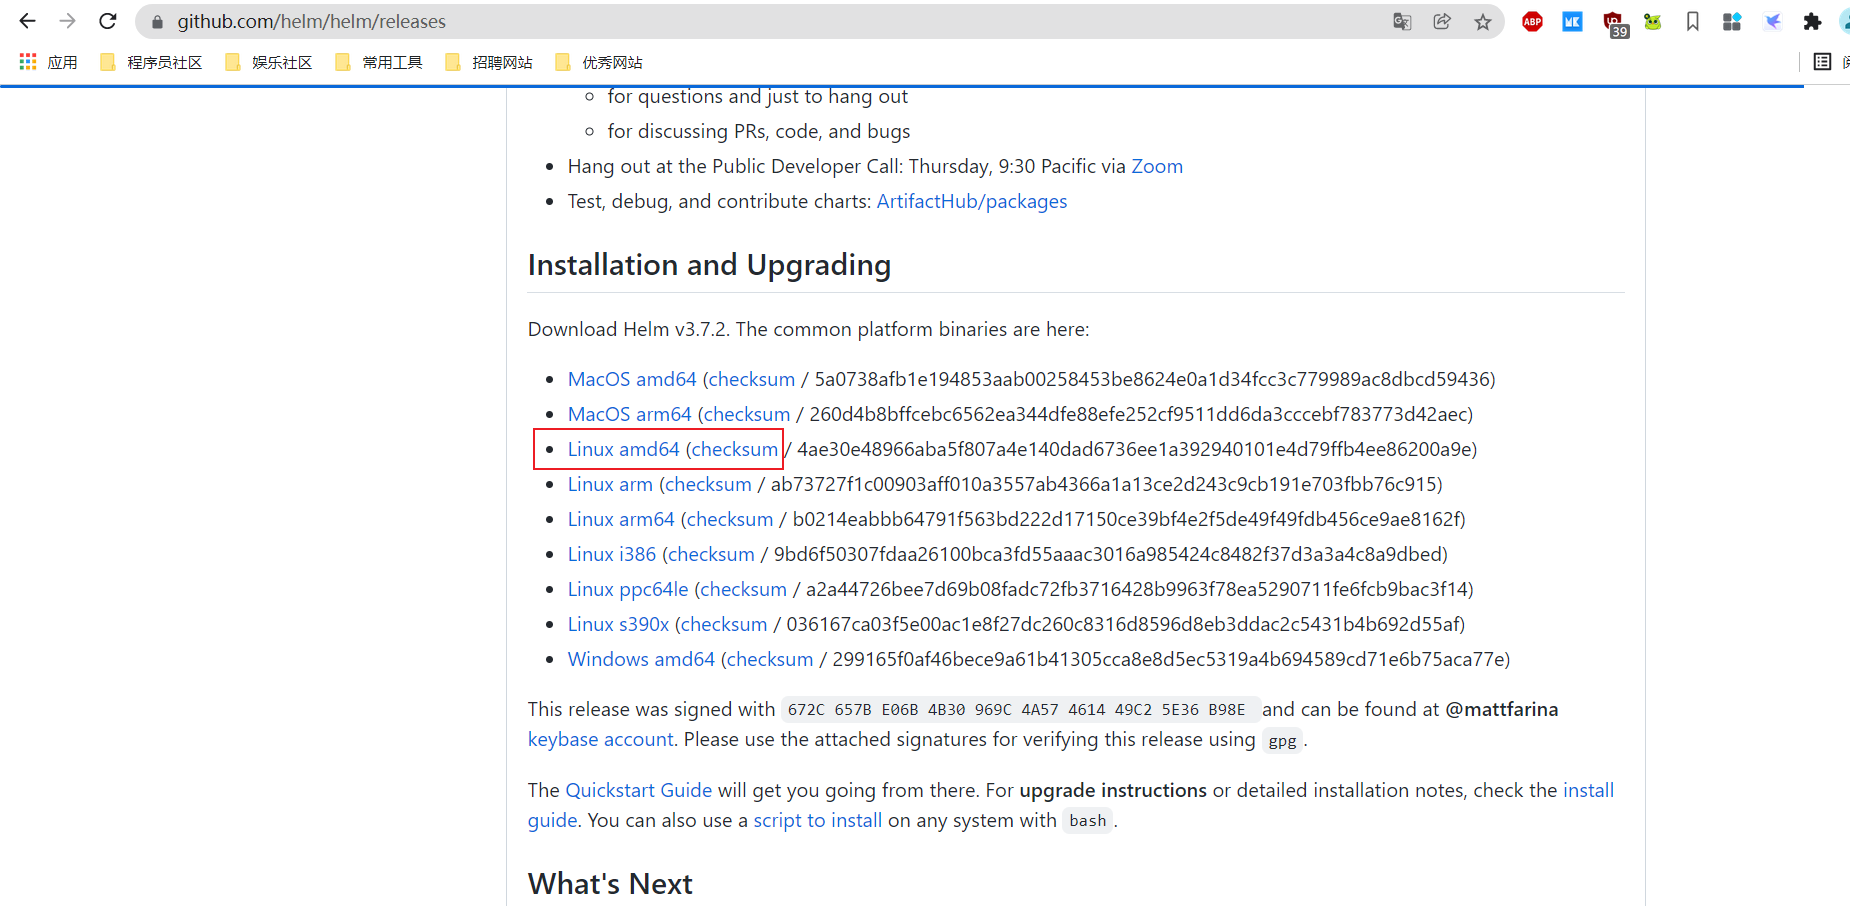Open checksum link for MacOS amd64

pos(752,379)
